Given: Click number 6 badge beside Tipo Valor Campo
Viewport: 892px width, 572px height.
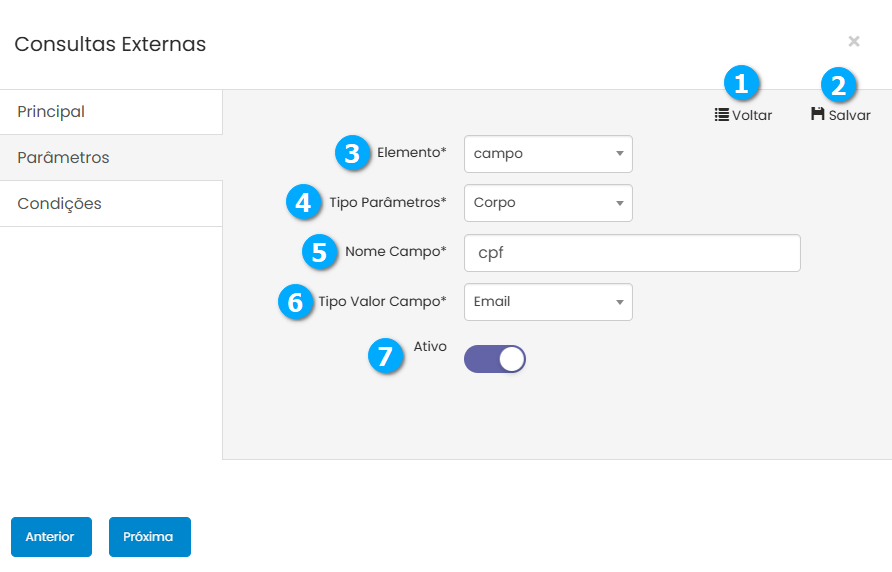Looking at the screenshot, I should click(x=295, y=302).
